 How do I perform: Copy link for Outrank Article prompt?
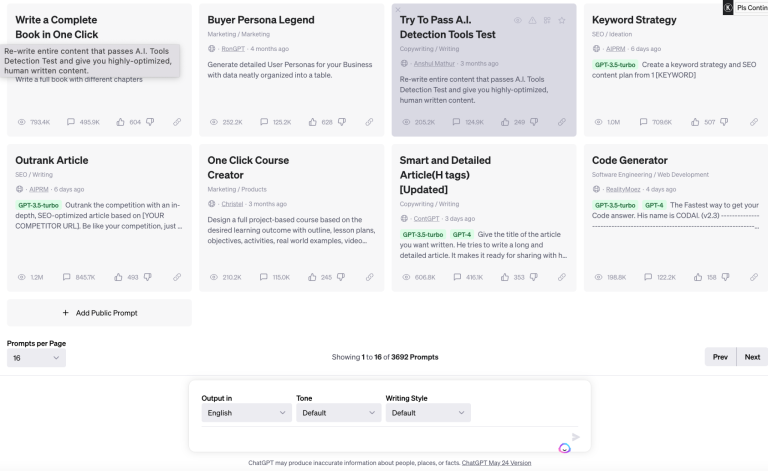(177, 277)
